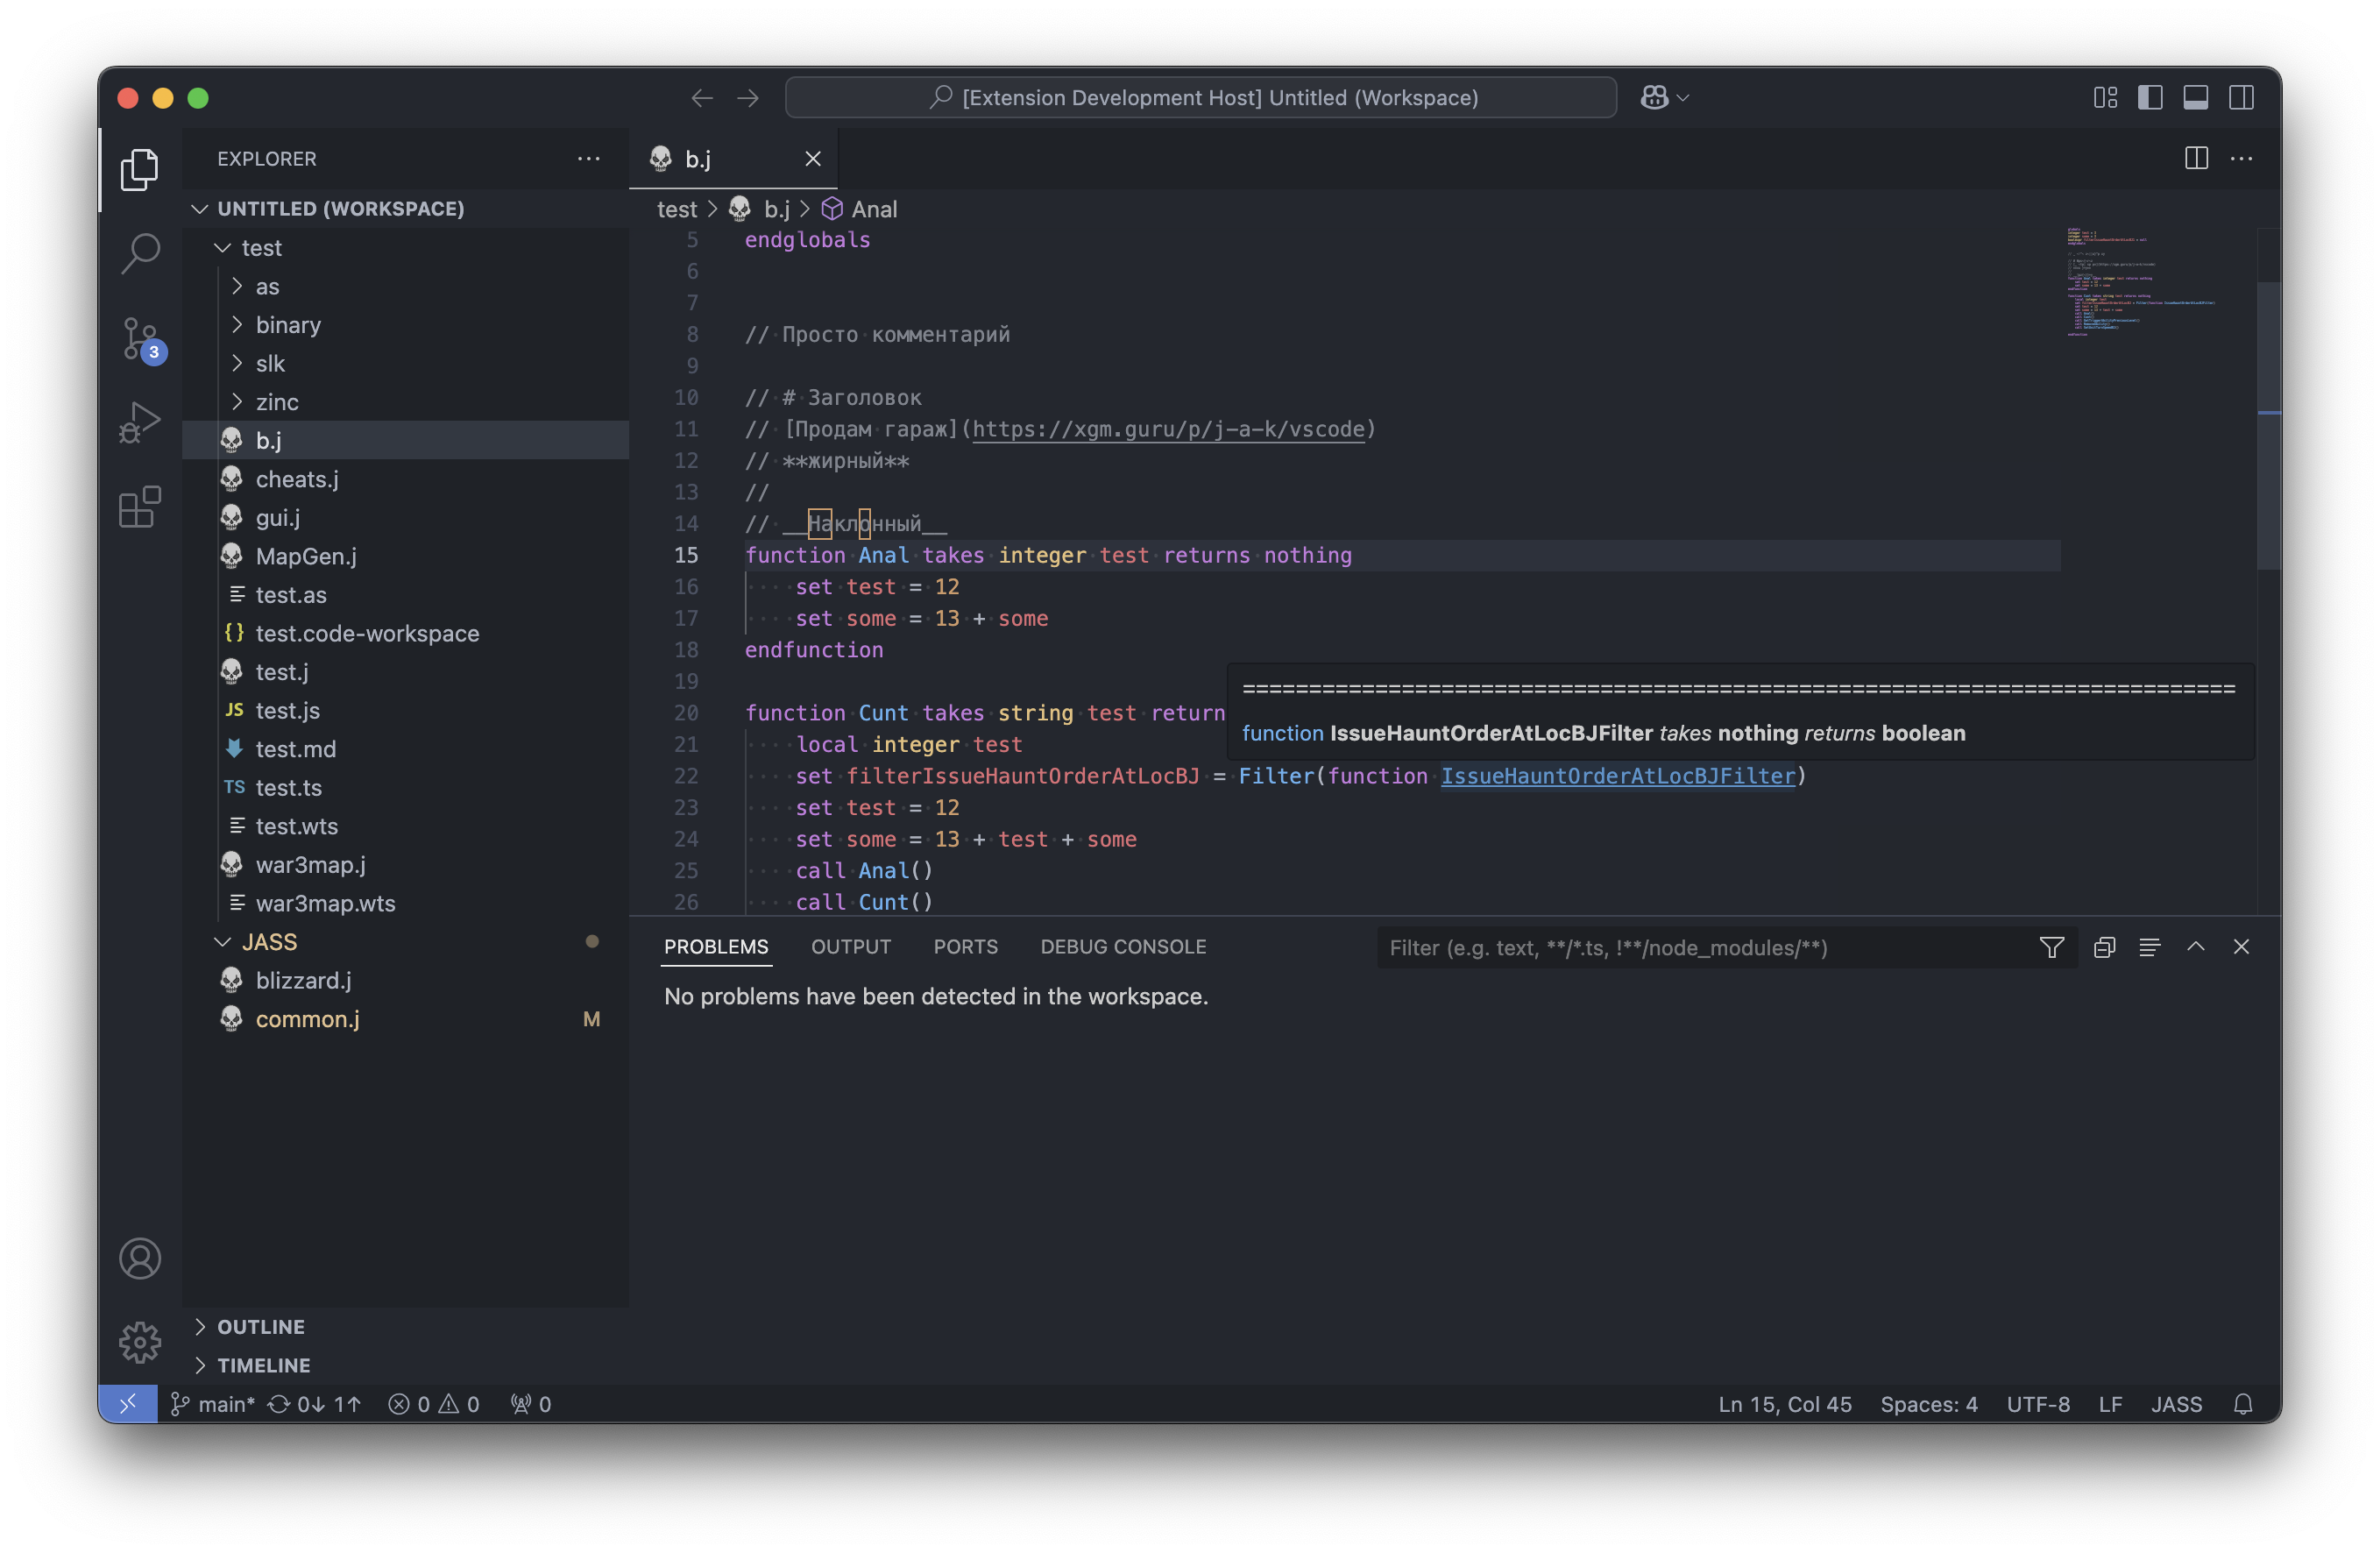This screenshot has height=1553, width=2380.
Task: Toggle the secondary side bar visibility
Action: pos(2241,97)
